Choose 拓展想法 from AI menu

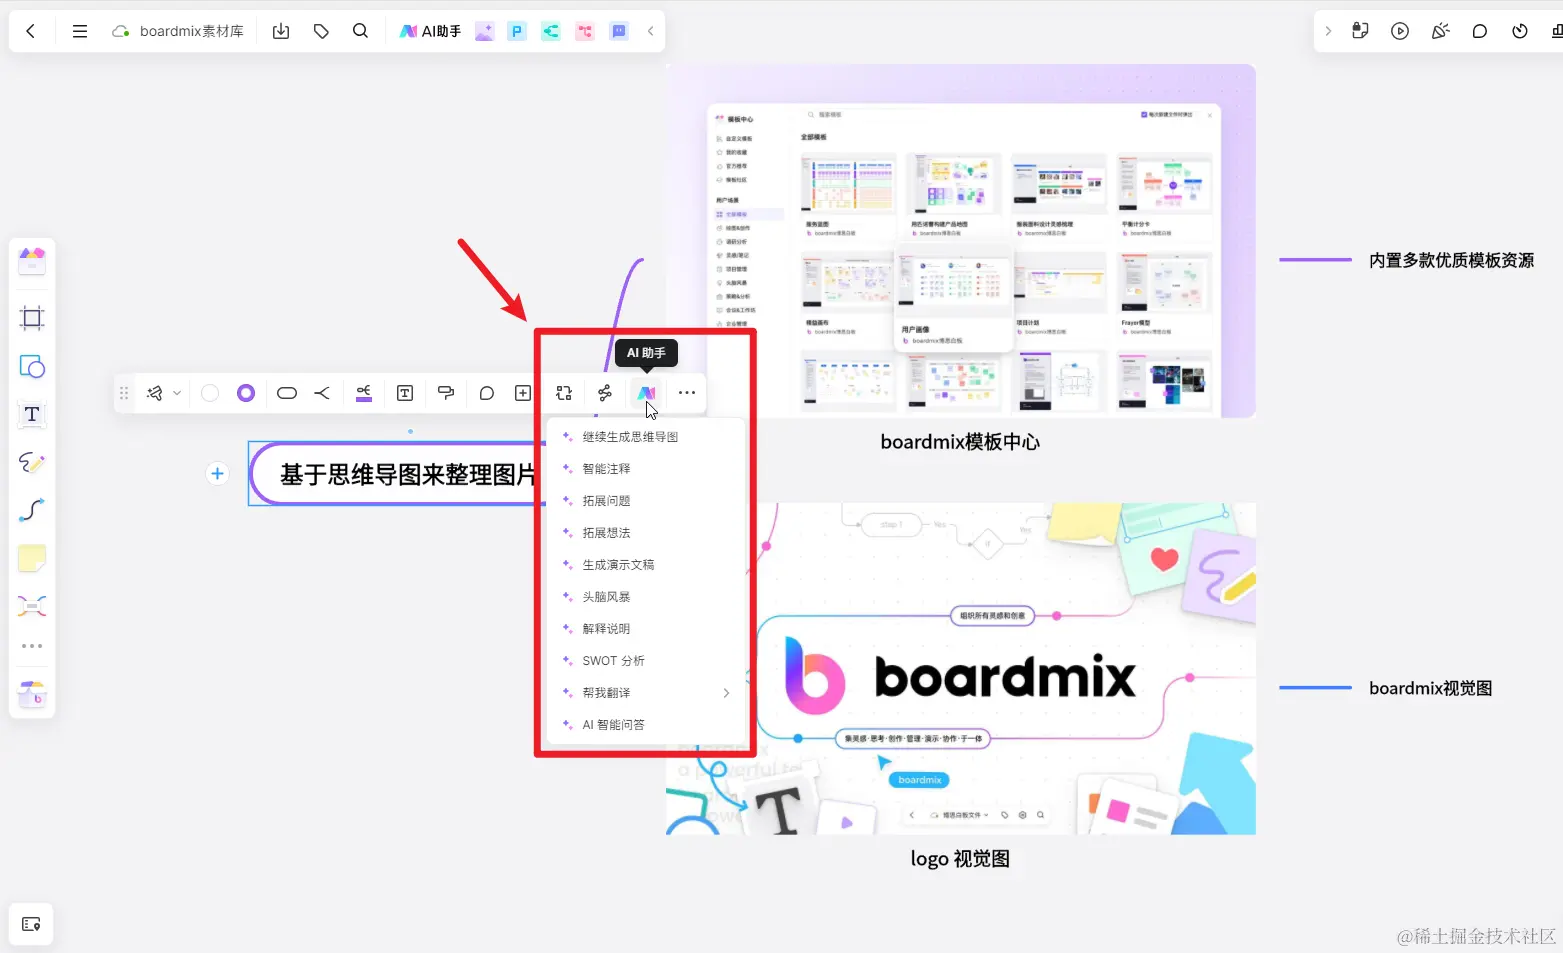point(645,533)
